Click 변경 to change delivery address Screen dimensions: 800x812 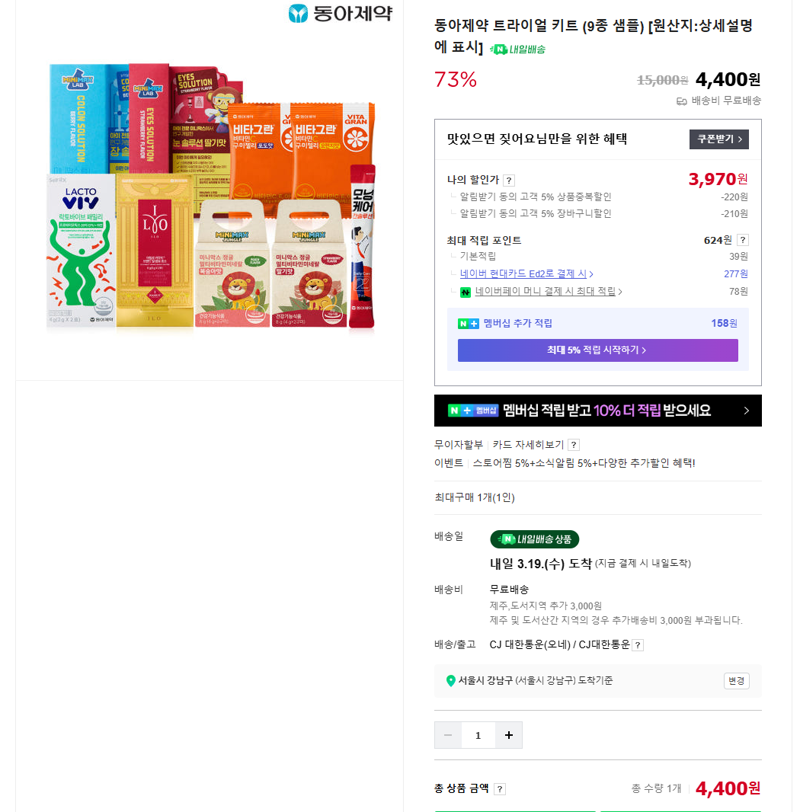[736, 680]
